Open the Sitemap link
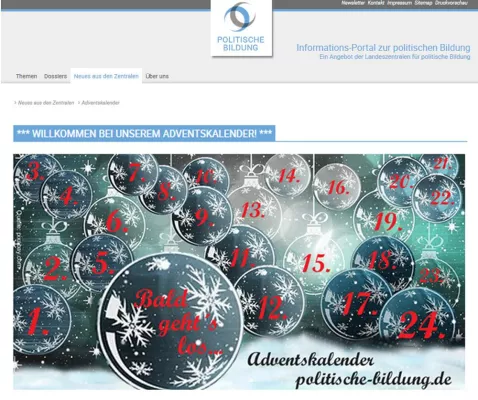 pos(423,3)
